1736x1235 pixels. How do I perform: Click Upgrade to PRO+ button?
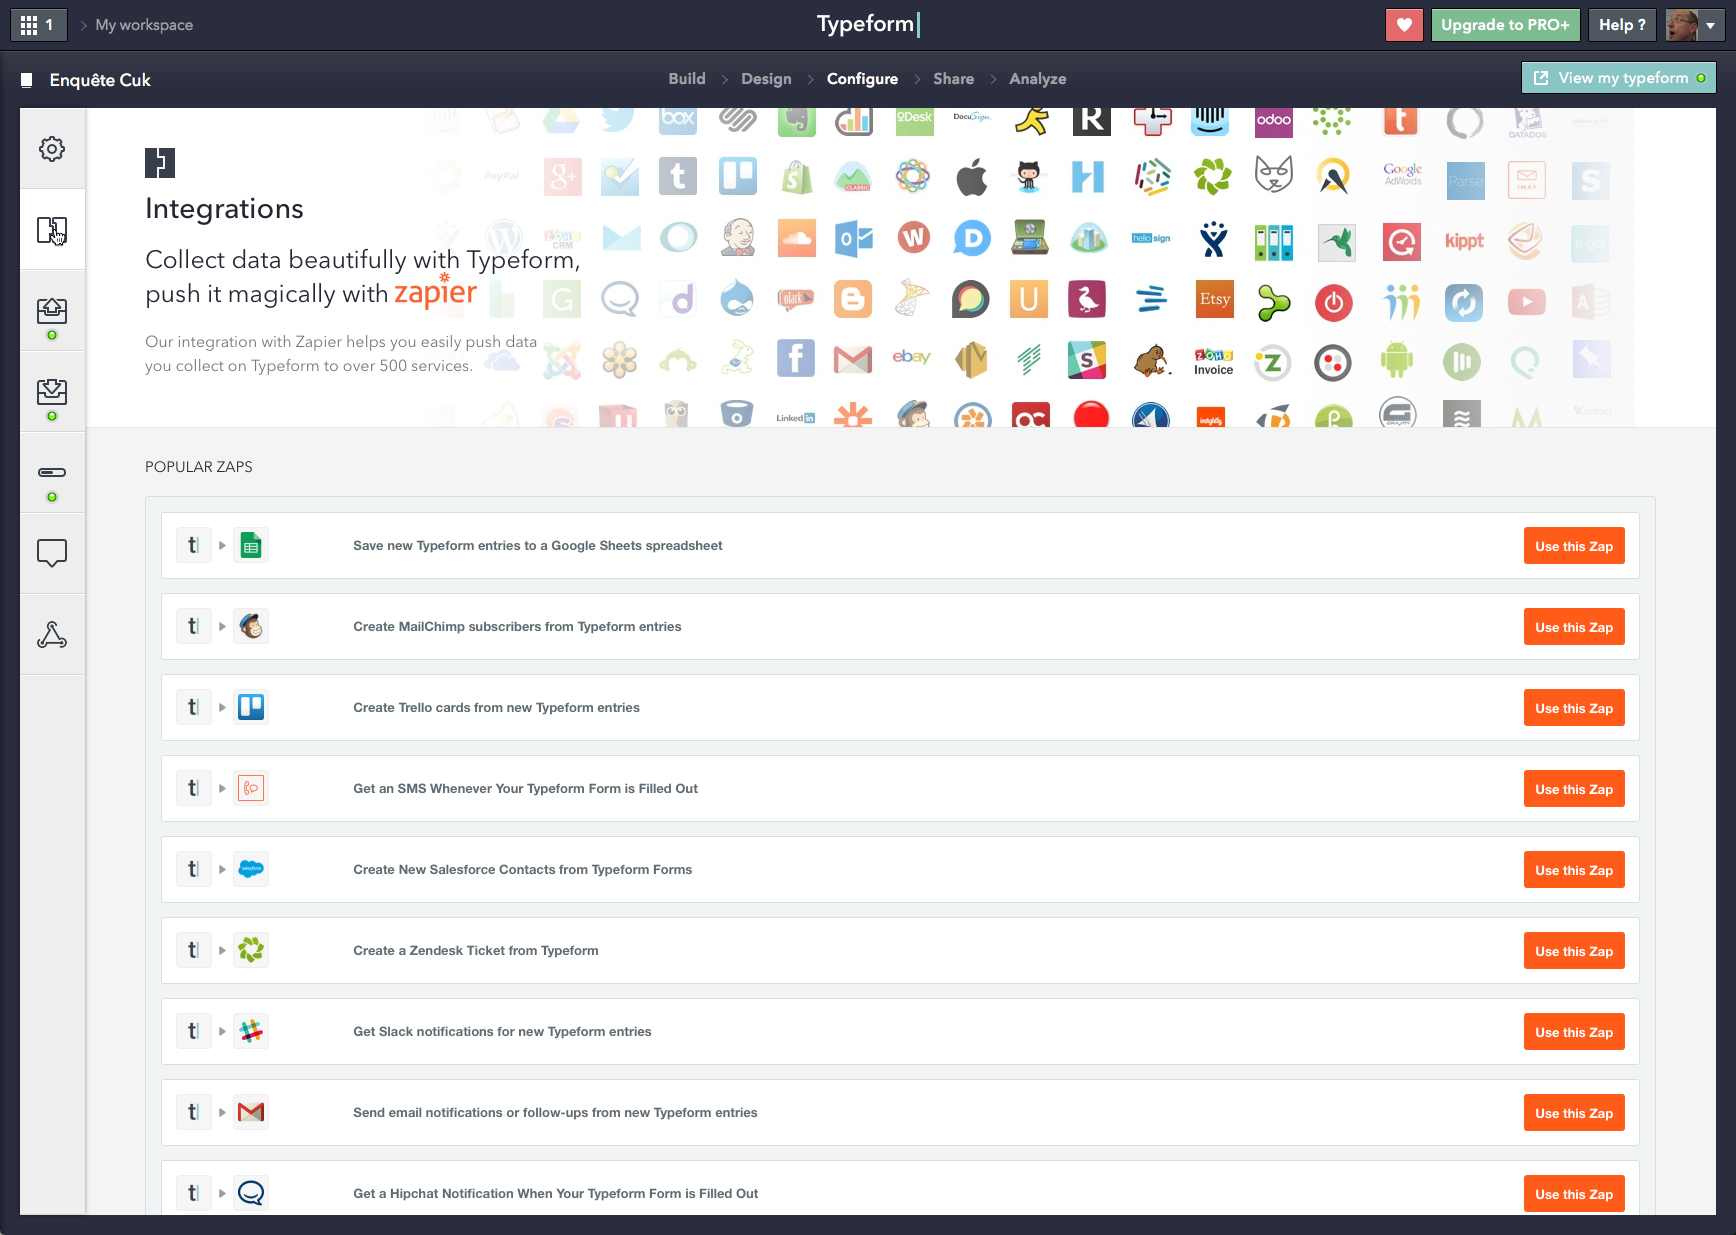tap(1505, 25)
